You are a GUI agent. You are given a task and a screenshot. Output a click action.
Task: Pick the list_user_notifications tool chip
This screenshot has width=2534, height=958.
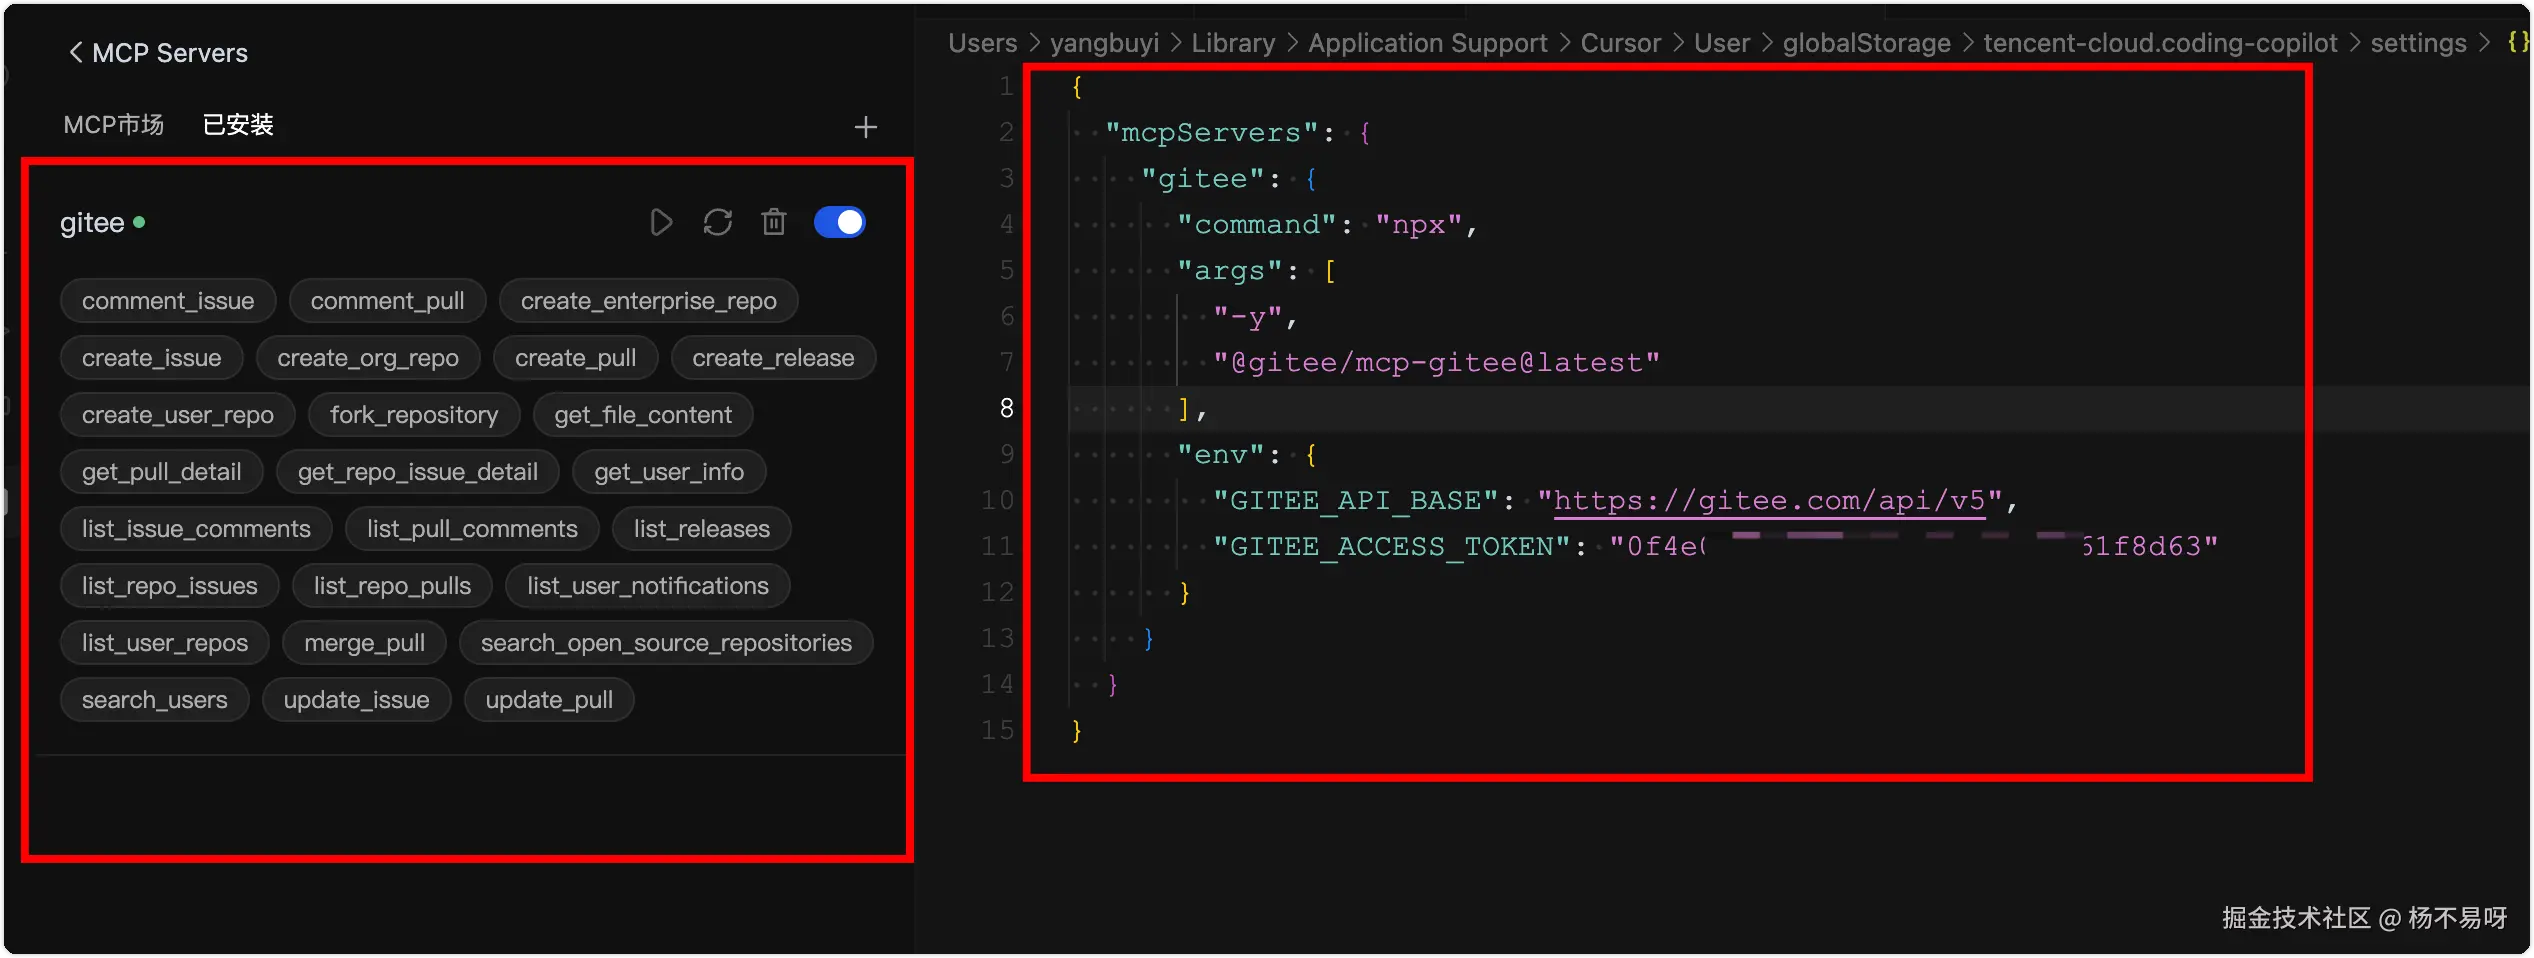coord(648,586)
